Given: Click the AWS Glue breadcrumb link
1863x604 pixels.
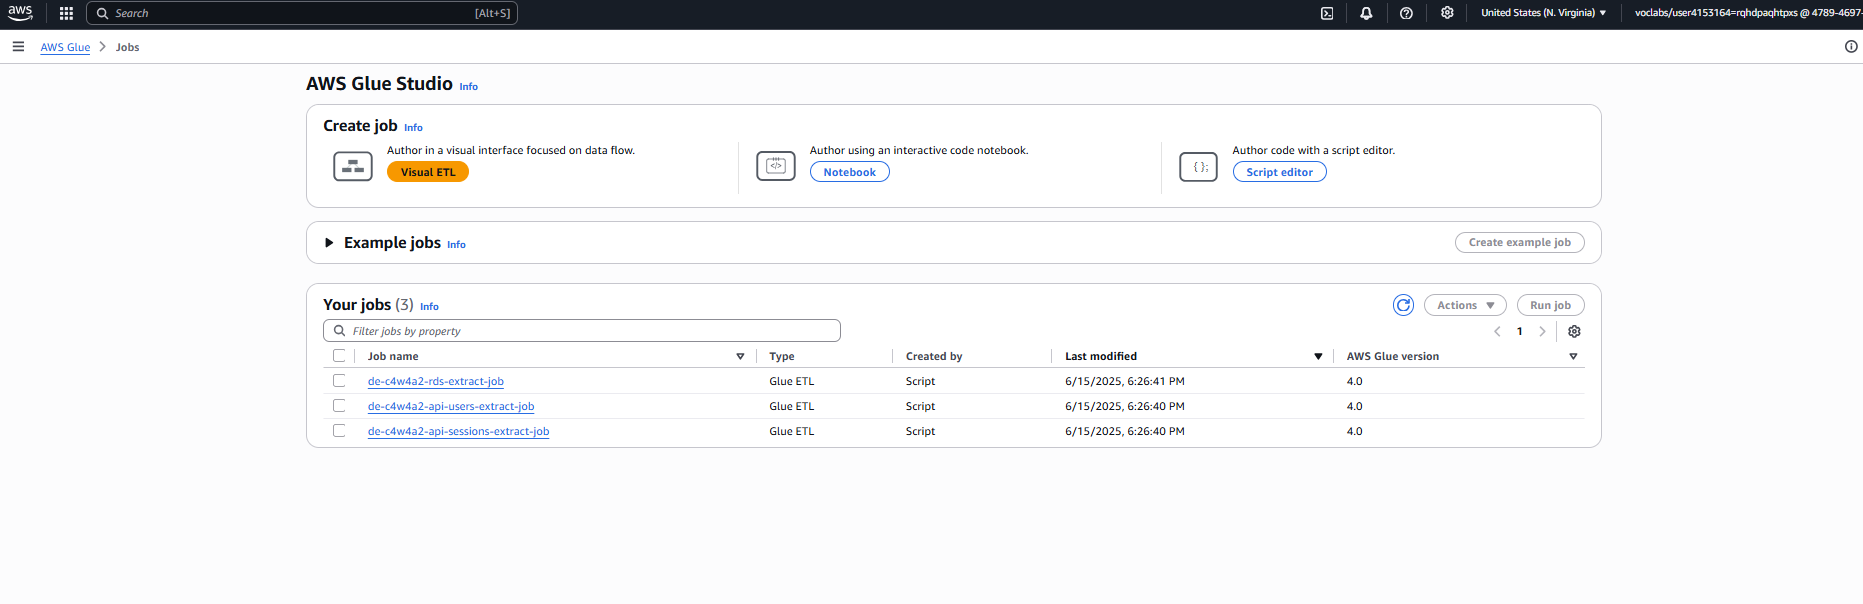Looking at the screenshot, I should point(65,47).
